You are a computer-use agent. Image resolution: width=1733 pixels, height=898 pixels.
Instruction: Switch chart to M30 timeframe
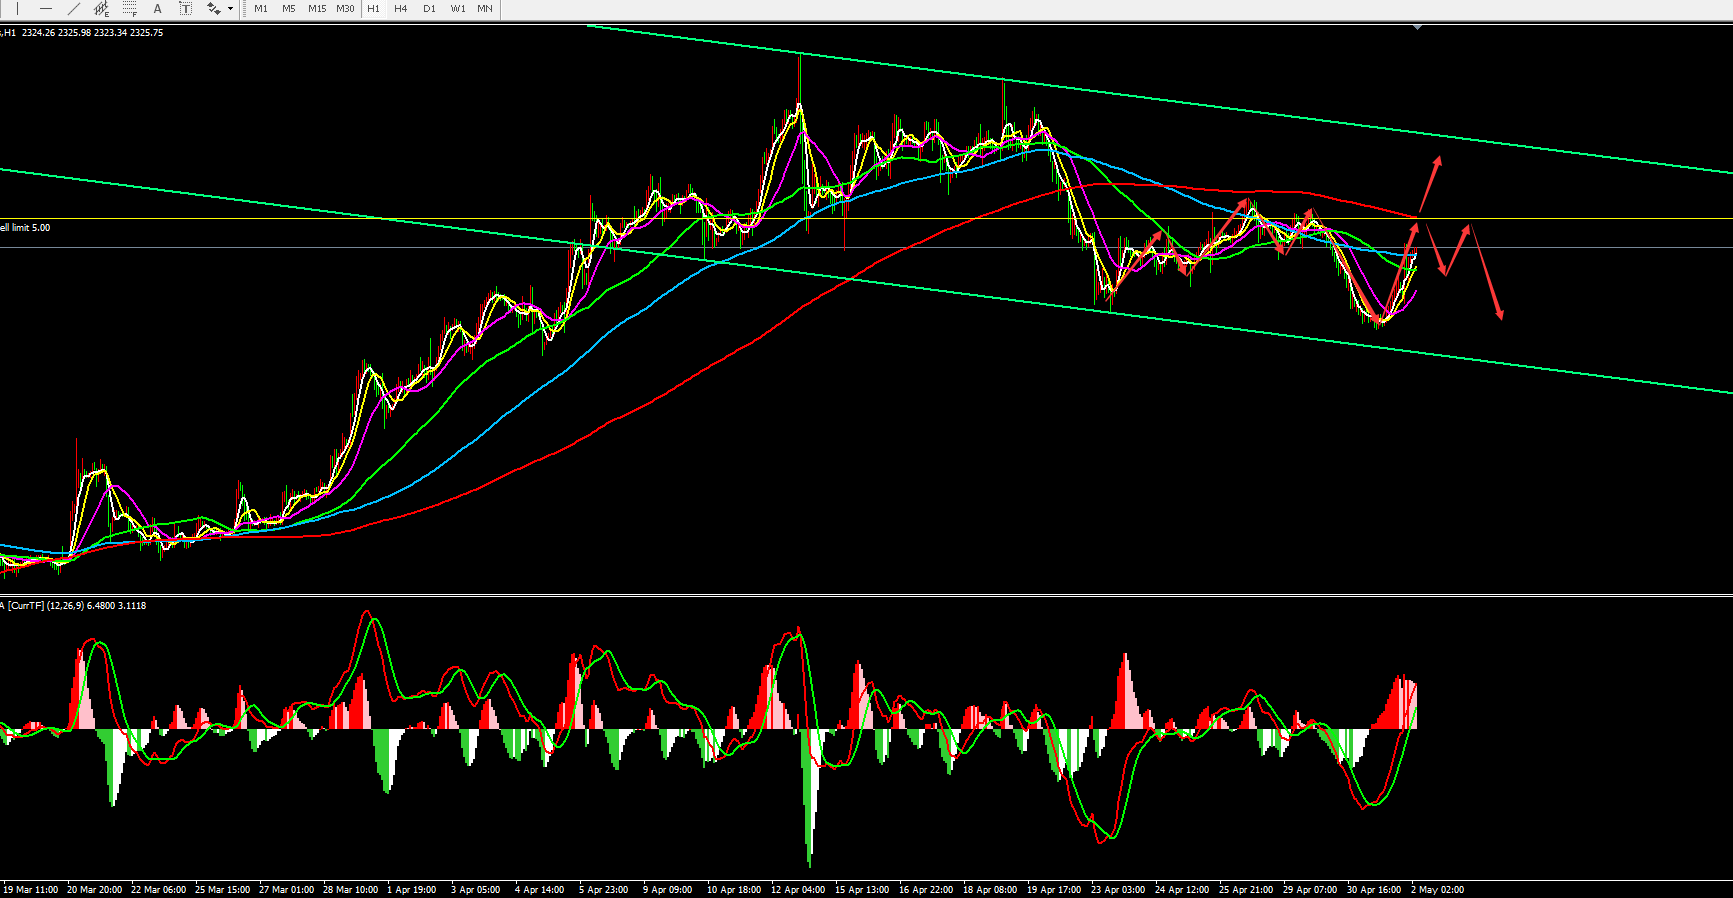pyautogui.click(x=345, y=9)
